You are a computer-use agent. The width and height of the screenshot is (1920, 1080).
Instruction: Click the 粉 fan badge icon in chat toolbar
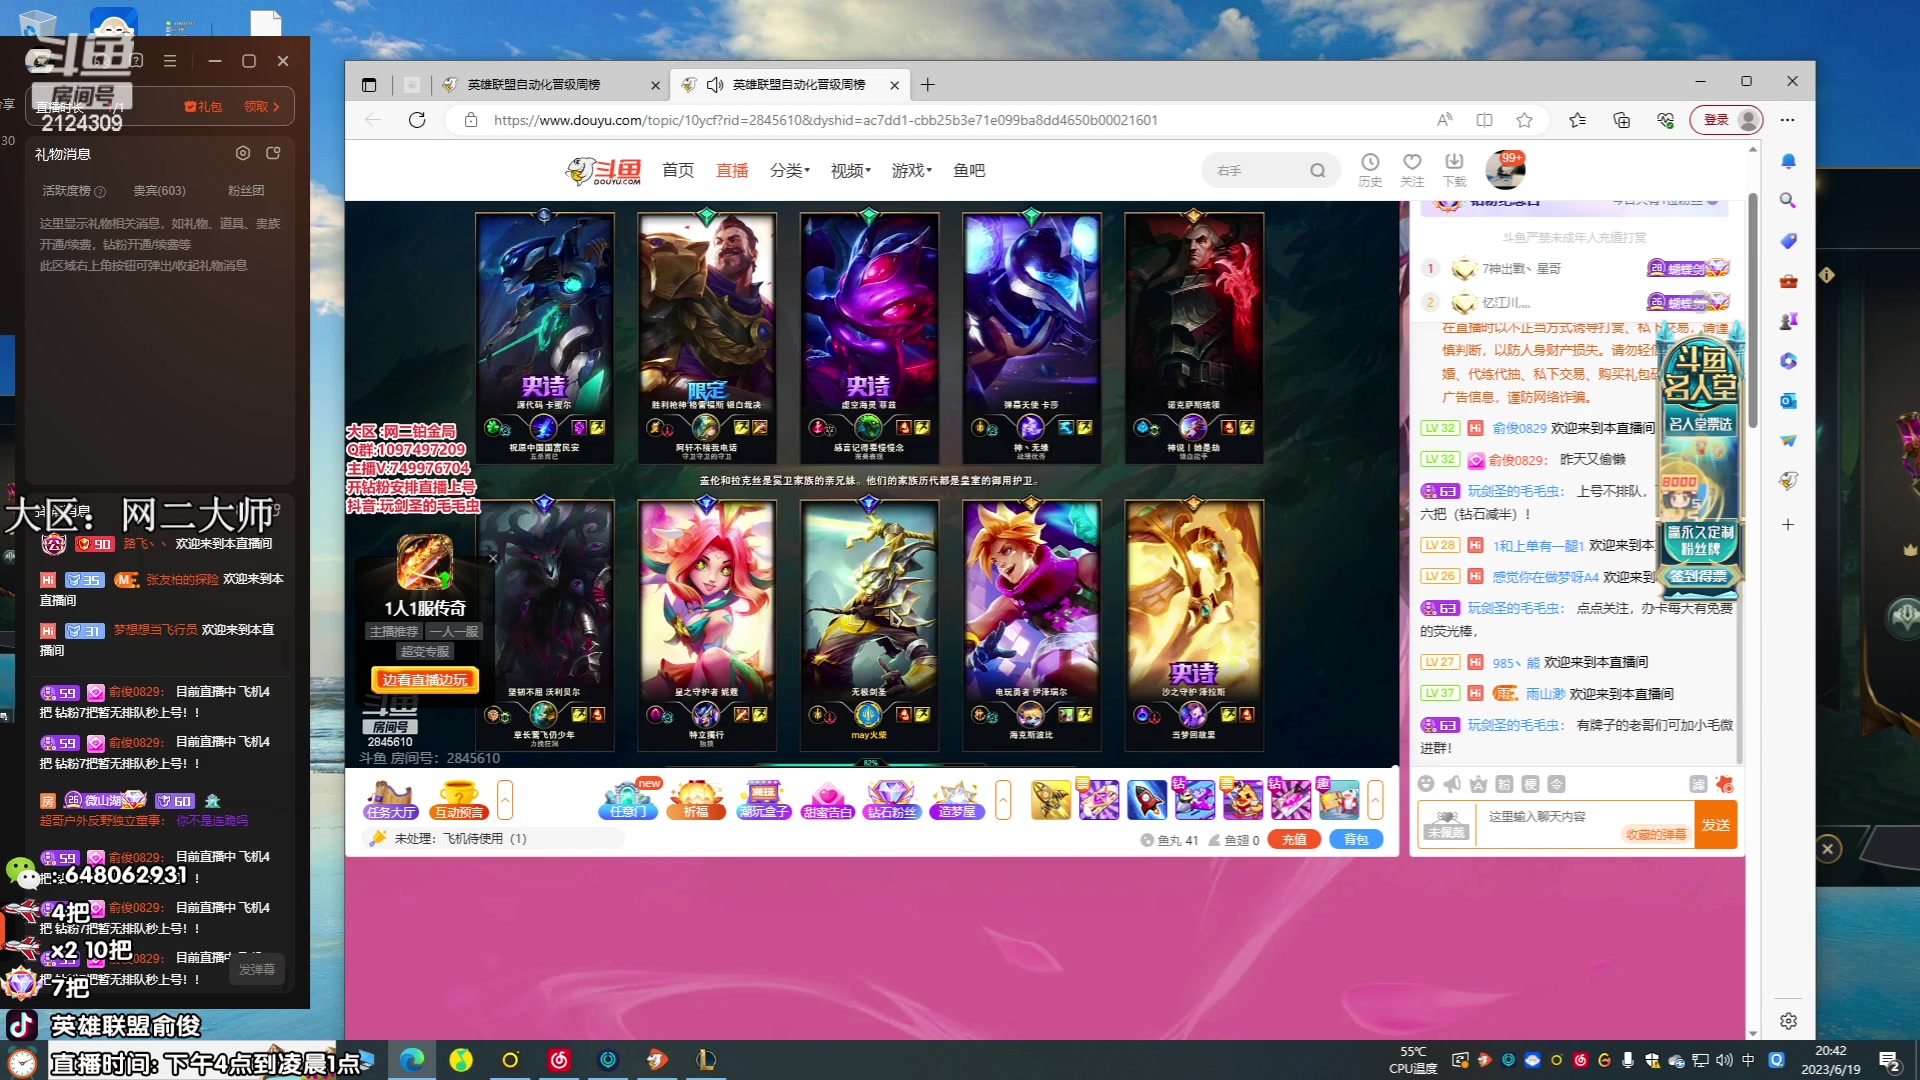[x=1505, y=784]
